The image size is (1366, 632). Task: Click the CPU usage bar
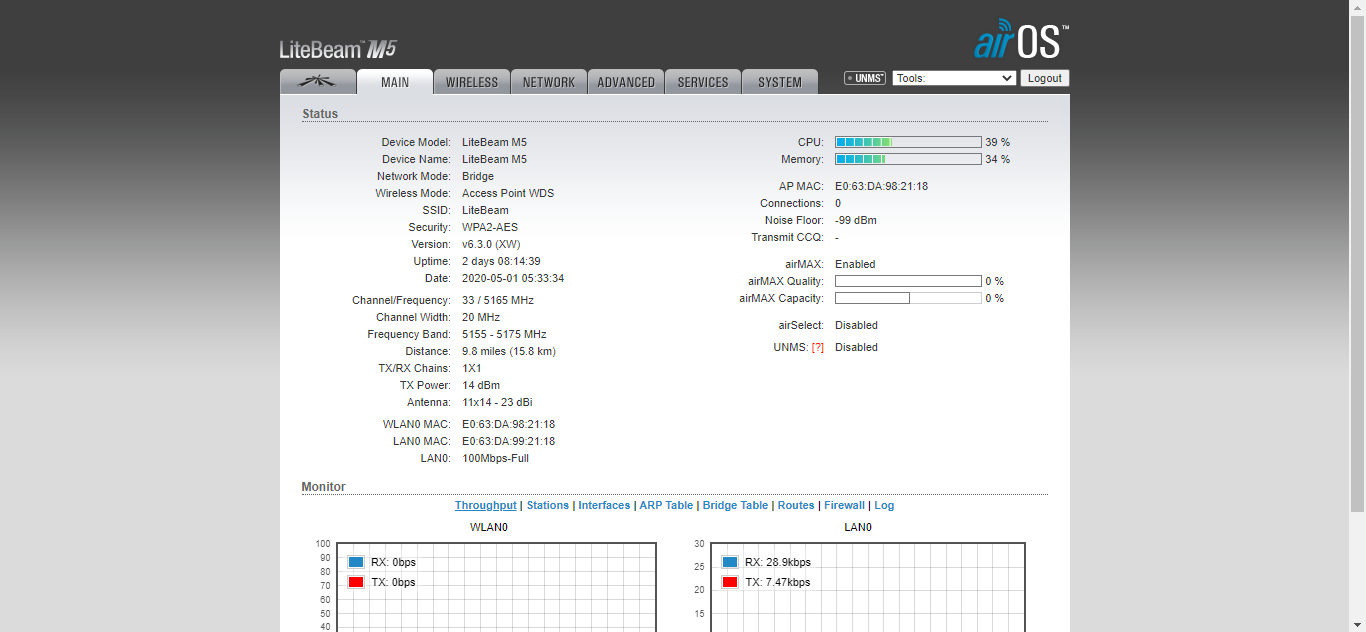point(908,142)
